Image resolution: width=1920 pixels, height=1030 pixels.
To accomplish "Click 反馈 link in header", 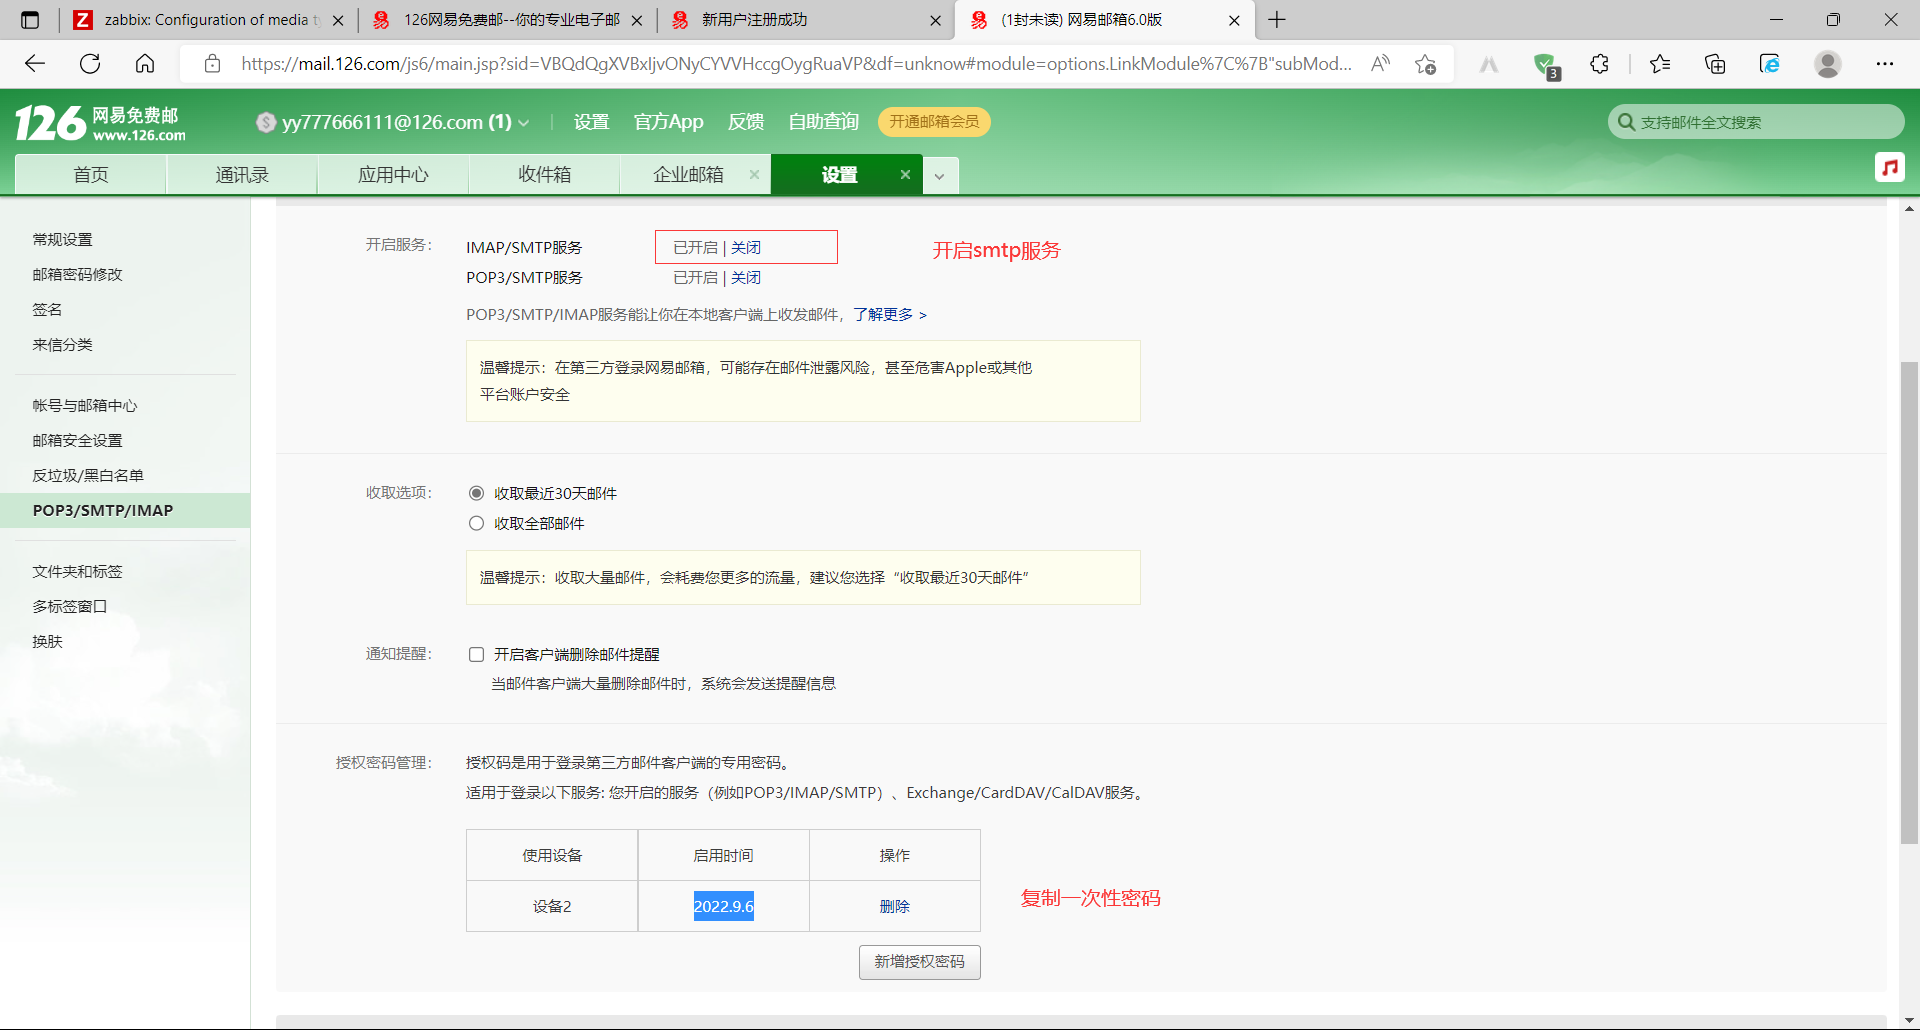I will click(x=746, y=122).
